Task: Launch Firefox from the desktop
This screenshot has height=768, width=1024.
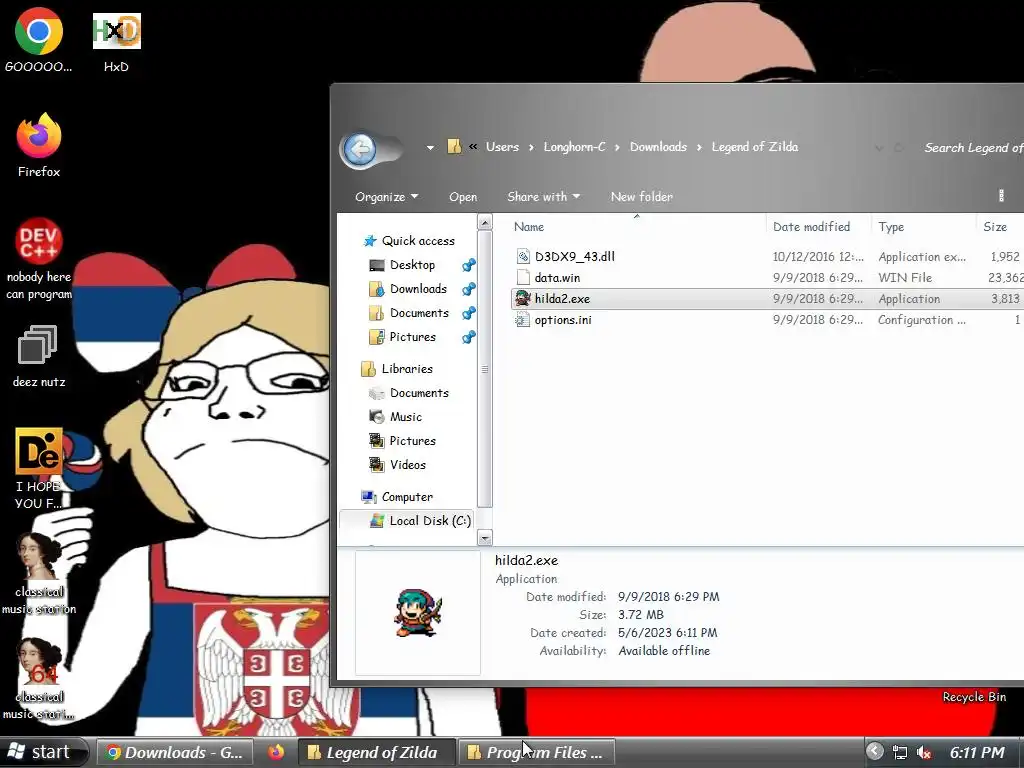Action: click(x=39, y=145)
